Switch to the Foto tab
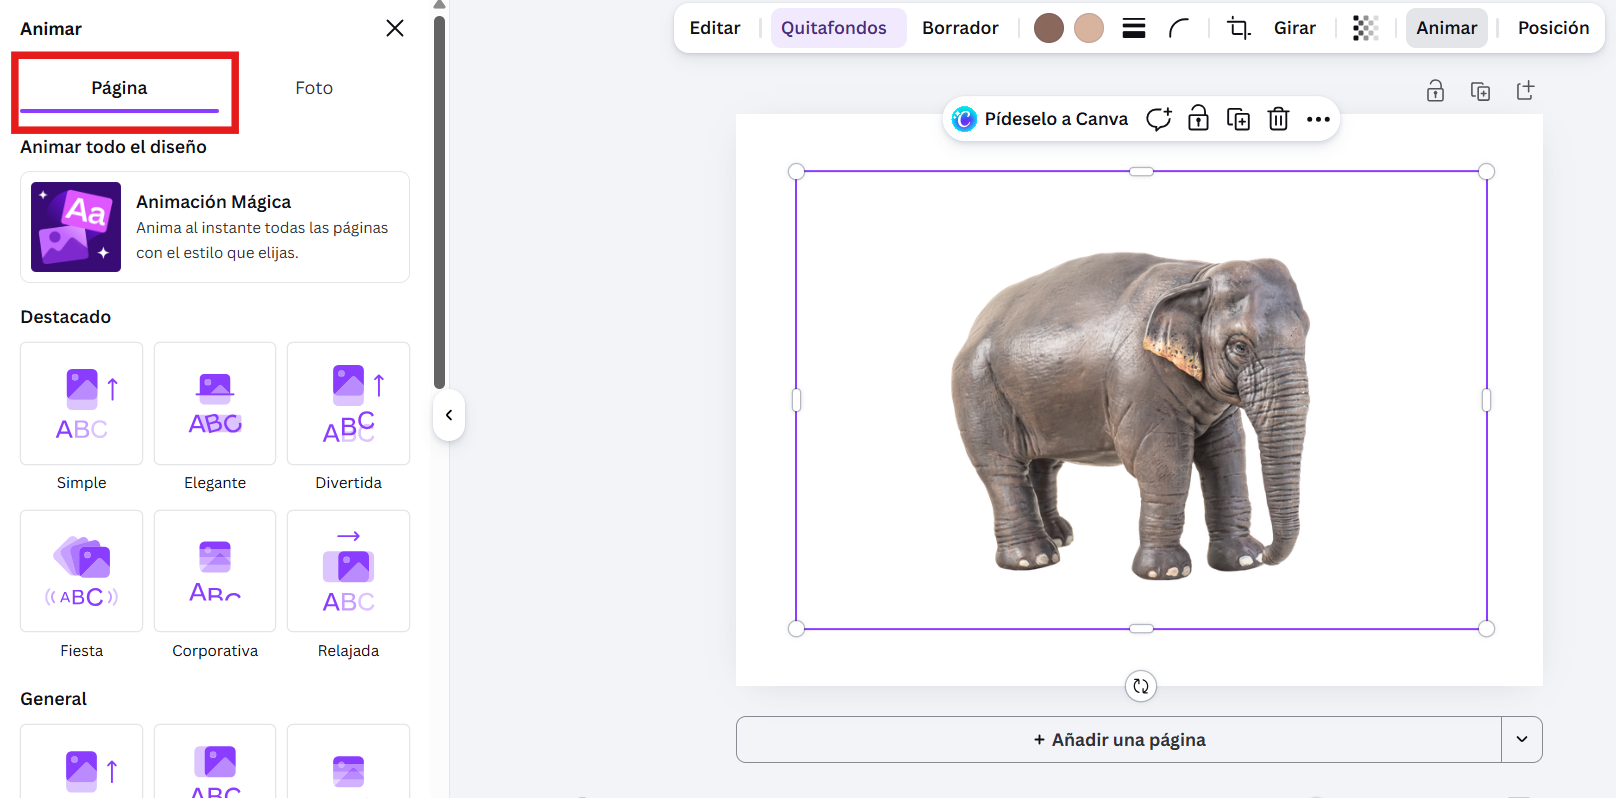The width and height of the screenshot is (1616, 798). tap(314, 88)
